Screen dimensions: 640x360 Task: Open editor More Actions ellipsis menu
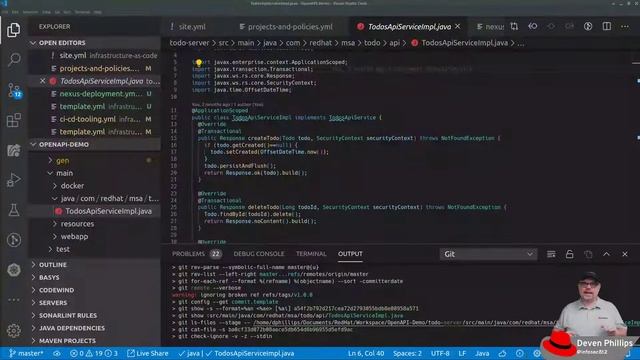[x=625, y=27]
